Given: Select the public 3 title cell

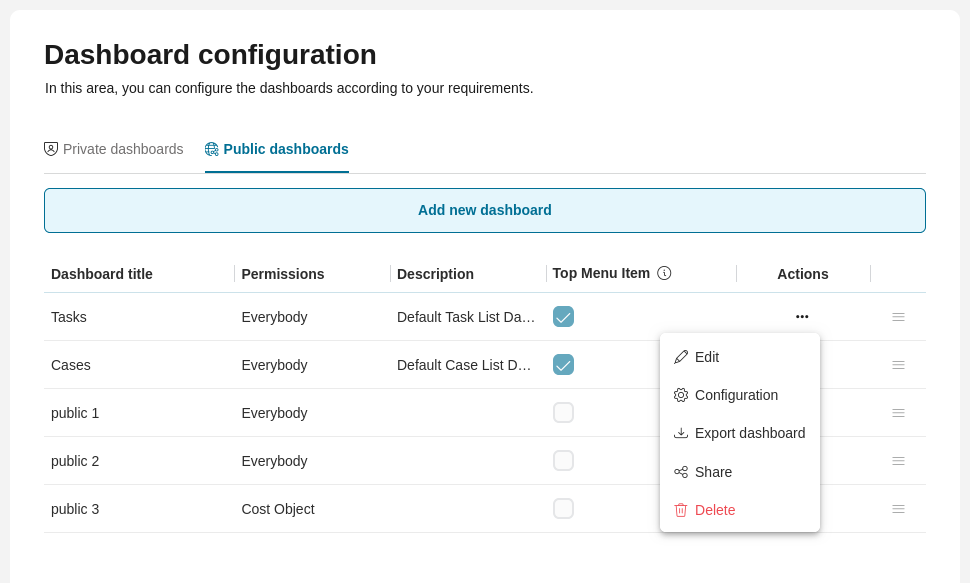Looking at the screenshot, I should point(75,509).
